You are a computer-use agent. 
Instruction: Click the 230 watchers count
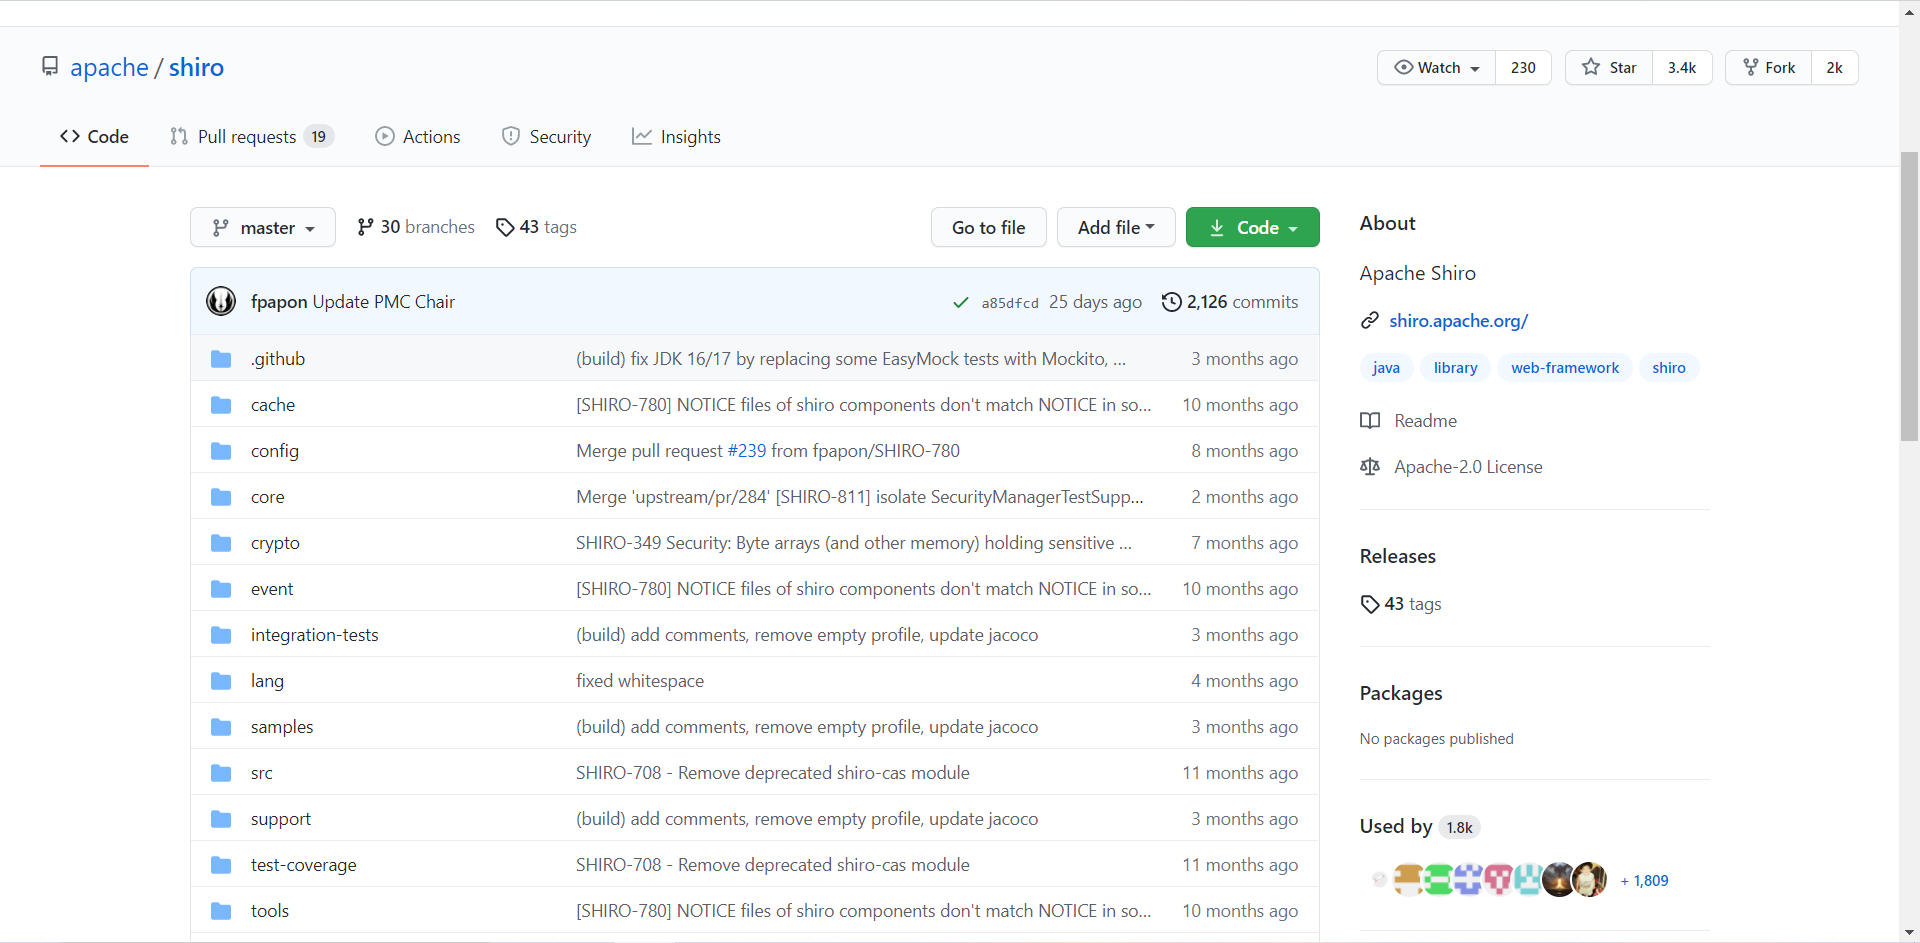pos(1523,67)
